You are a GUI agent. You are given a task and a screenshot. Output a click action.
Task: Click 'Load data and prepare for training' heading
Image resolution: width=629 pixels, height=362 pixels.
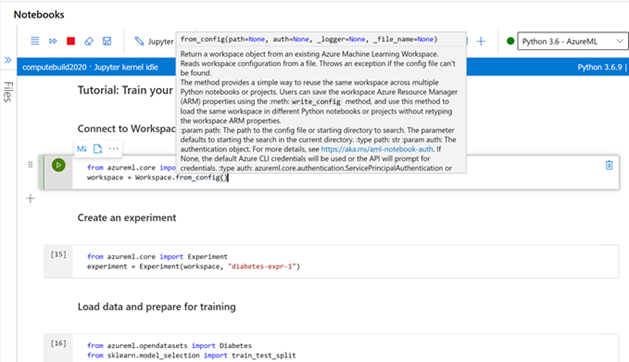(x=156, y=307)
